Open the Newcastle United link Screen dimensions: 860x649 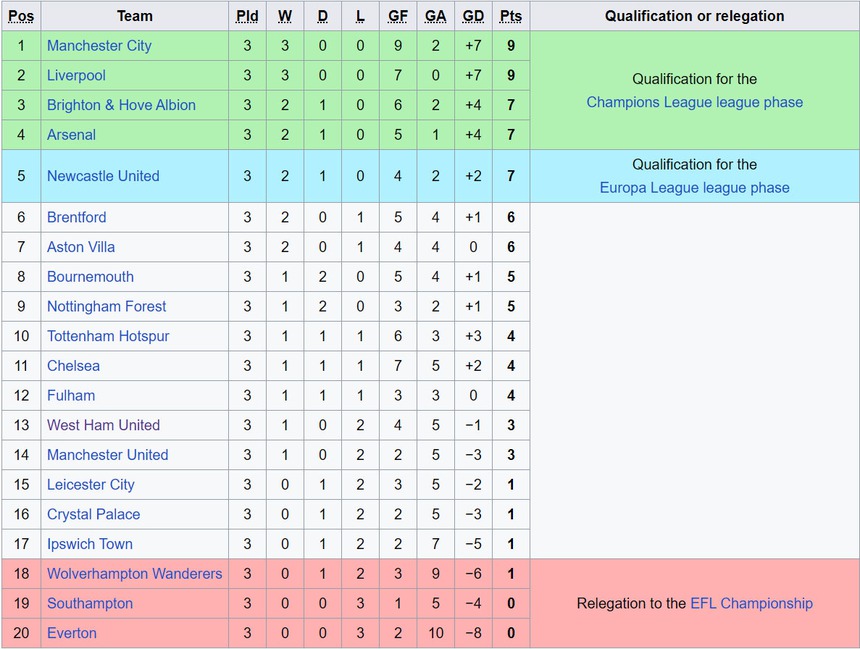coord(103,176)
